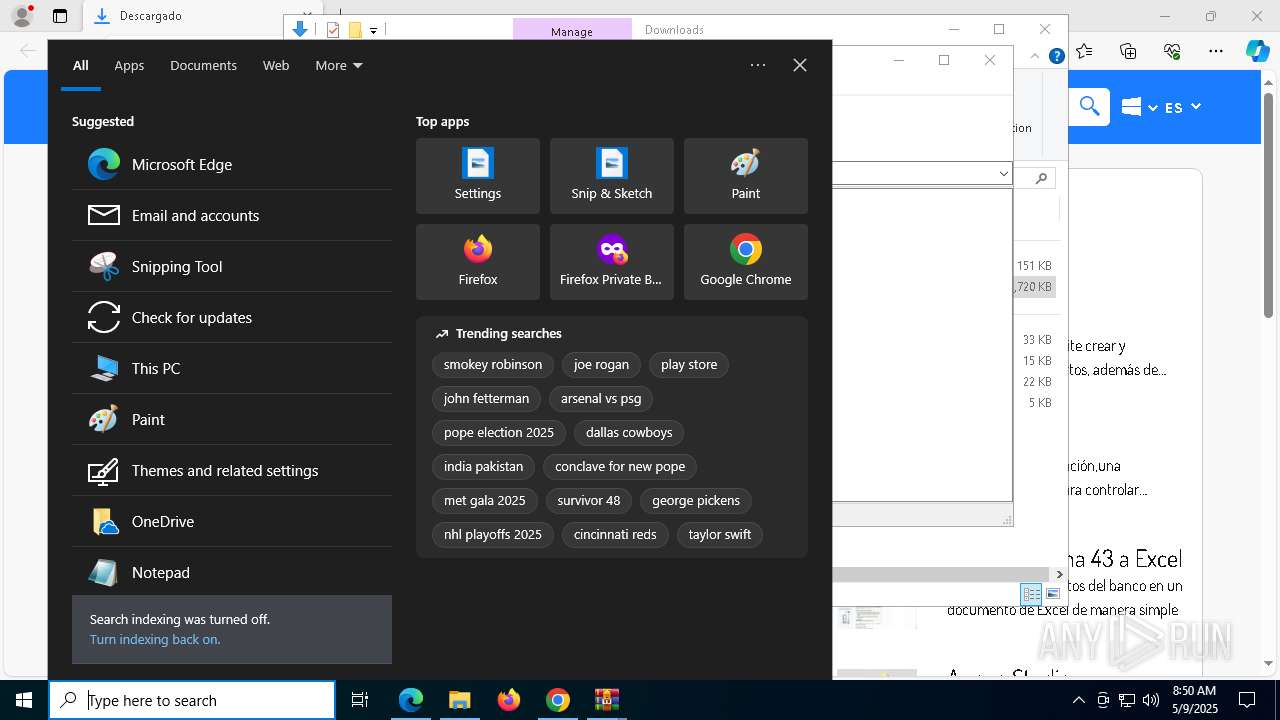Open Notepad from Suggested list
1280x720 pixels.
pyautogui.click(x=232, y=572)
